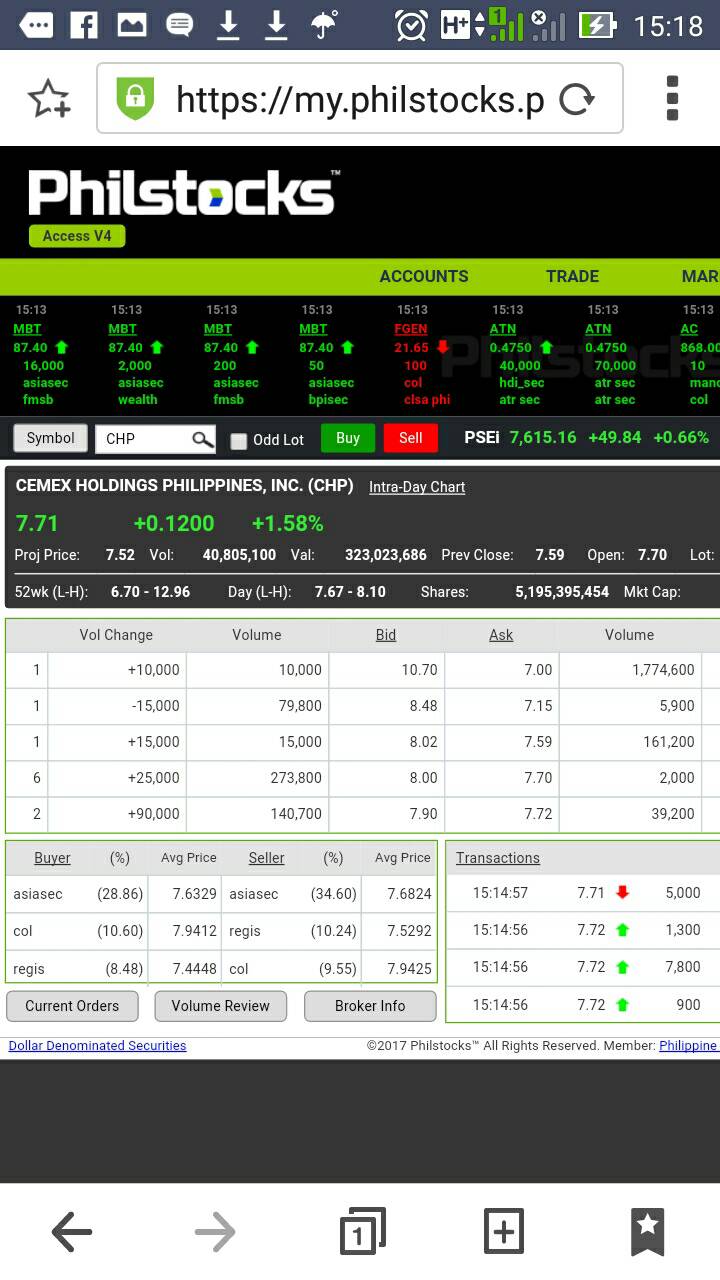Open saved bookmarks star icon
Image resolution: width=720 pixels, height=1280 pixels.
[x=647, y=1232]
